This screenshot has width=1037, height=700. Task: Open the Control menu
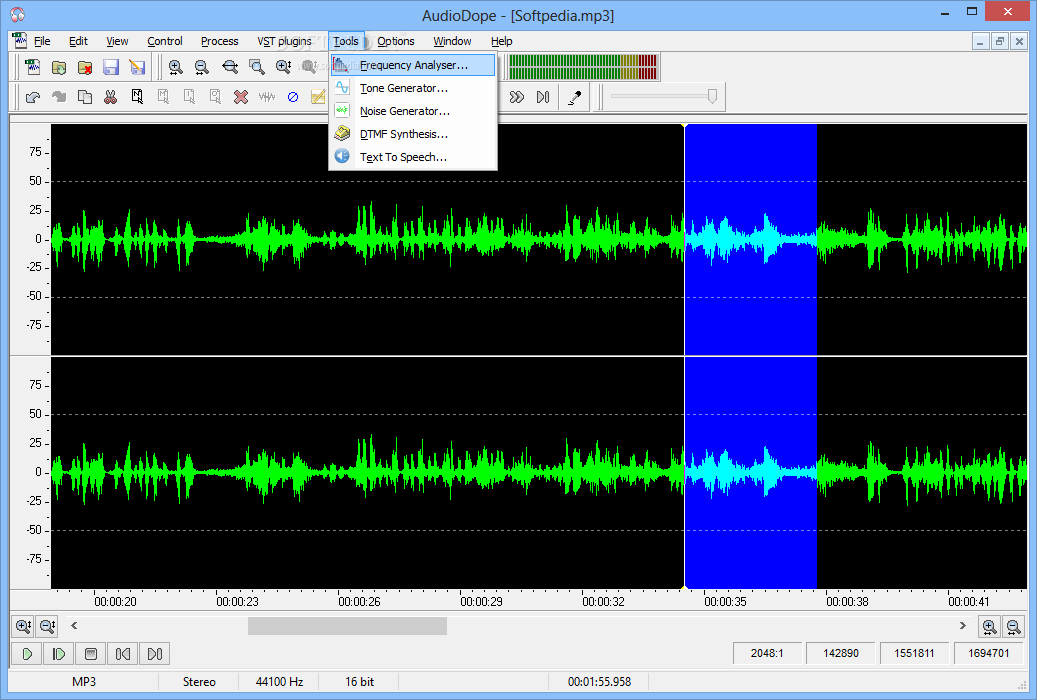coord(165,41)
